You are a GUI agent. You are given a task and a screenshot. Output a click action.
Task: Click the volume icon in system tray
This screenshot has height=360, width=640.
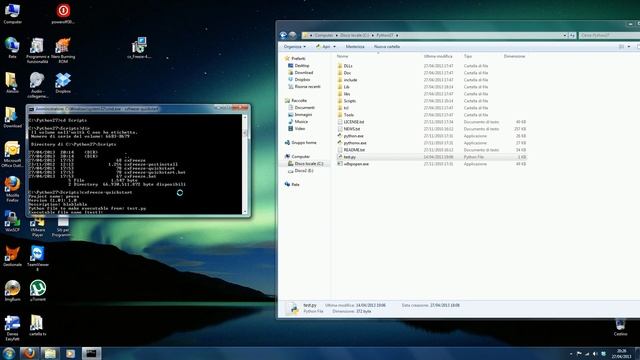(595, 354)
